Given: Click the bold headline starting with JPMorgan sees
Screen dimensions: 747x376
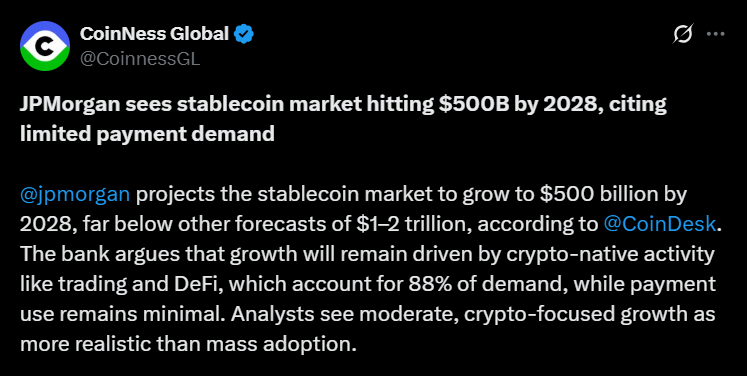Looking at the screenshot, I should tap(343, 119).
